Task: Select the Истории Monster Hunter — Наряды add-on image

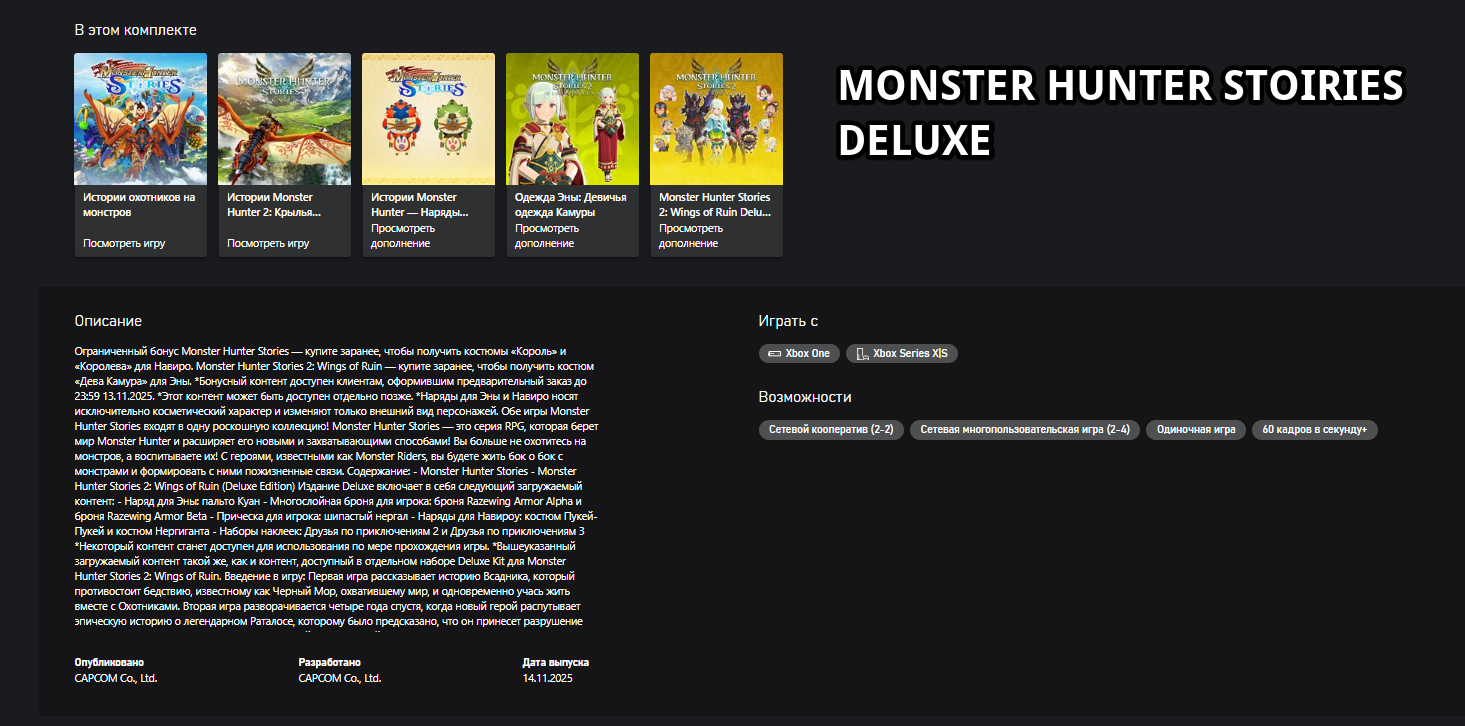Action: pyautogui.click(x=429, y=119)
